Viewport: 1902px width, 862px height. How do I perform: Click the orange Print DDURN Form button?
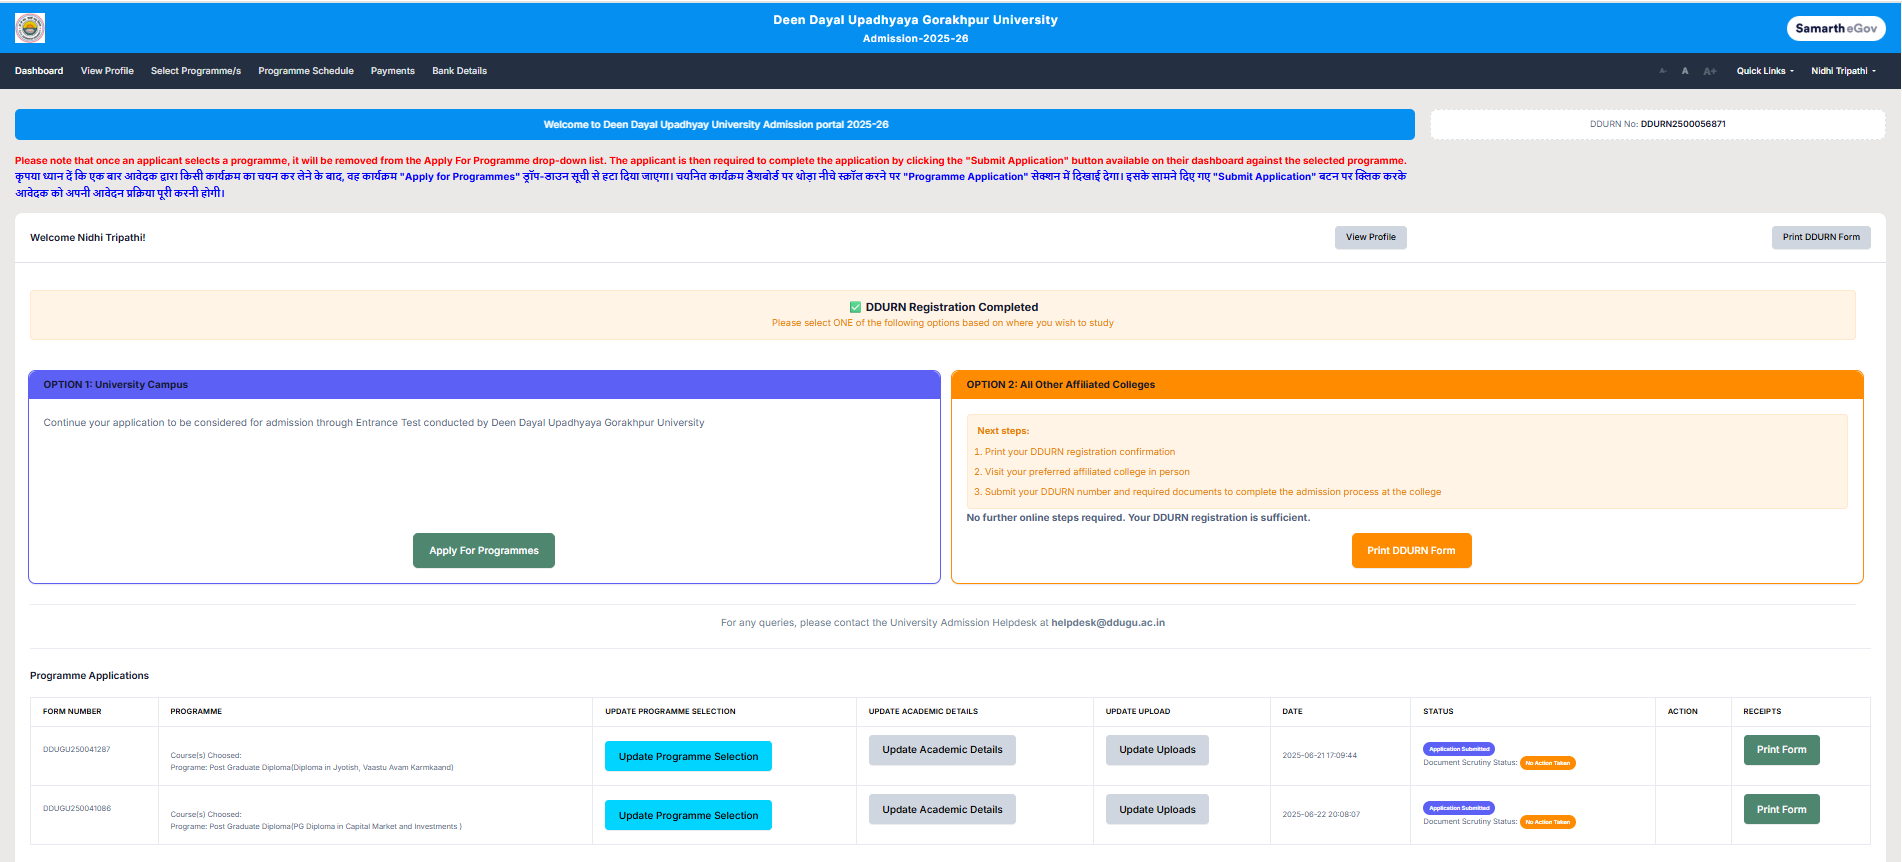click(x=1411, y=550)
